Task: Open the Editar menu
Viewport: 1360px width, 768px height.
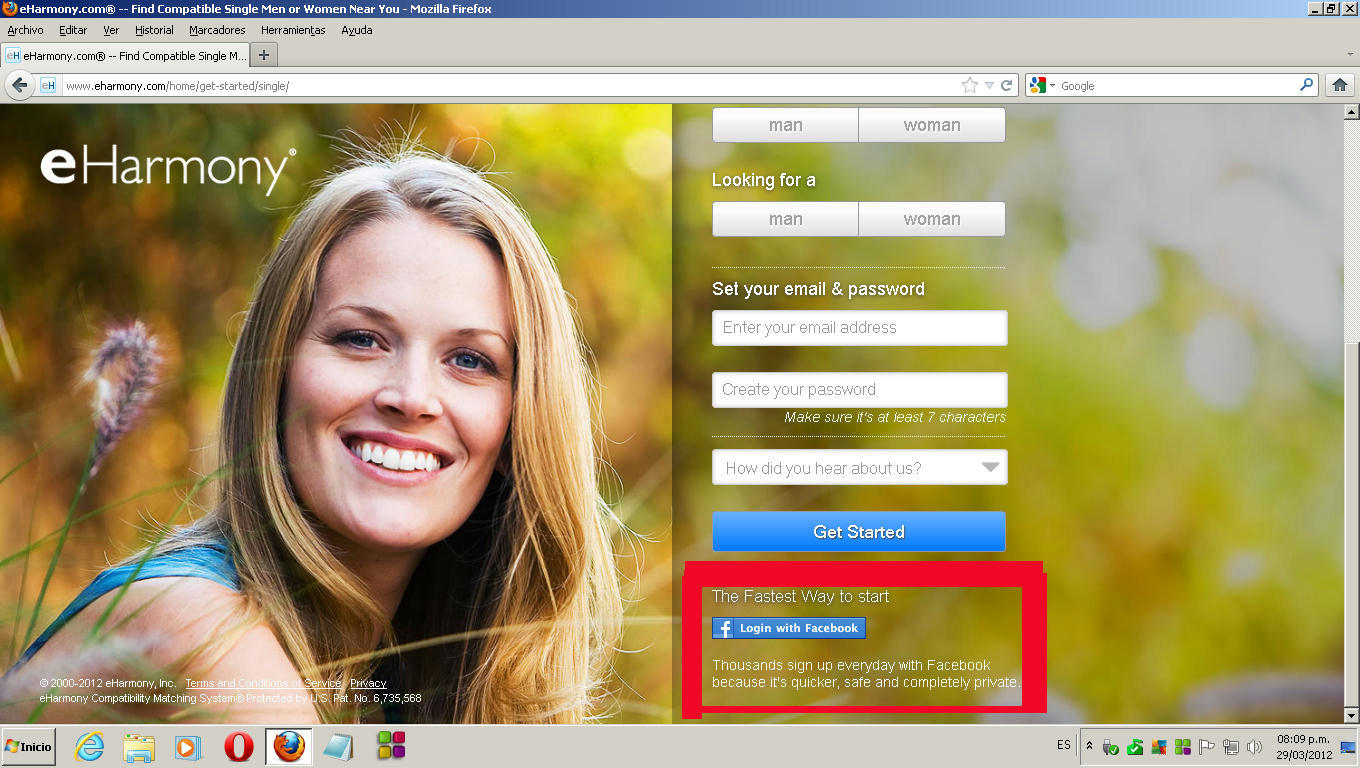Action: 73,30
